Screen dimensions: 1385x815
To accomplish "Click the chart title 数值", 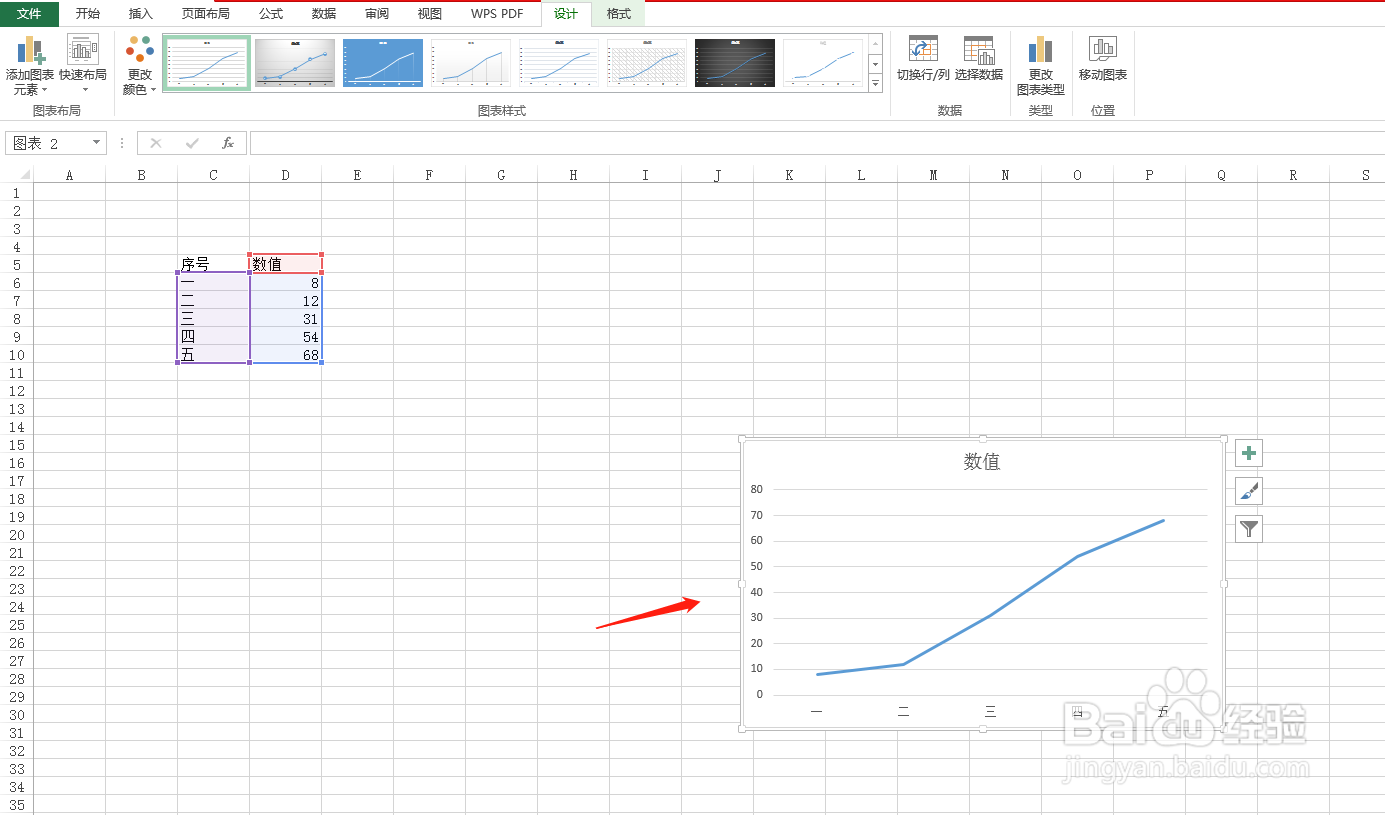I will pyautogui.click(x=982, y=462).
